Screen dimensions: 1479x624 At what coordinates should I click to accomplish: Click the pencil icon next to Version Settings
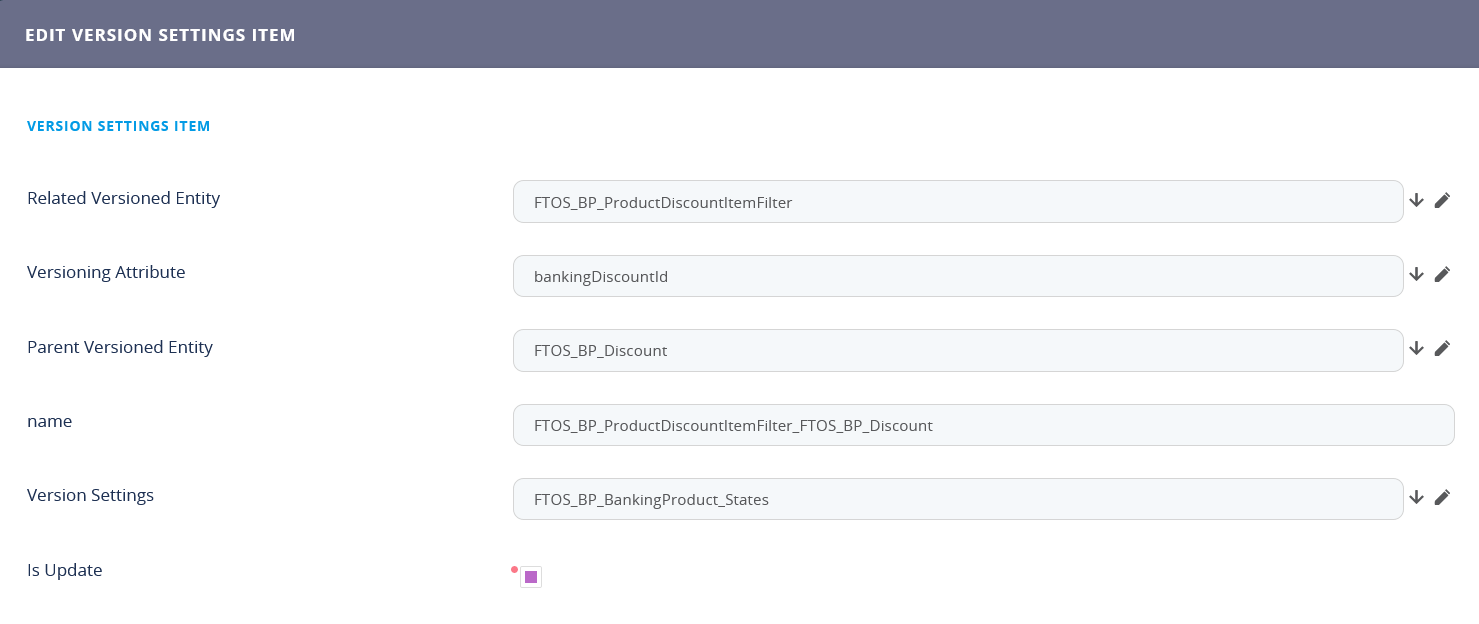[1442, 497]
